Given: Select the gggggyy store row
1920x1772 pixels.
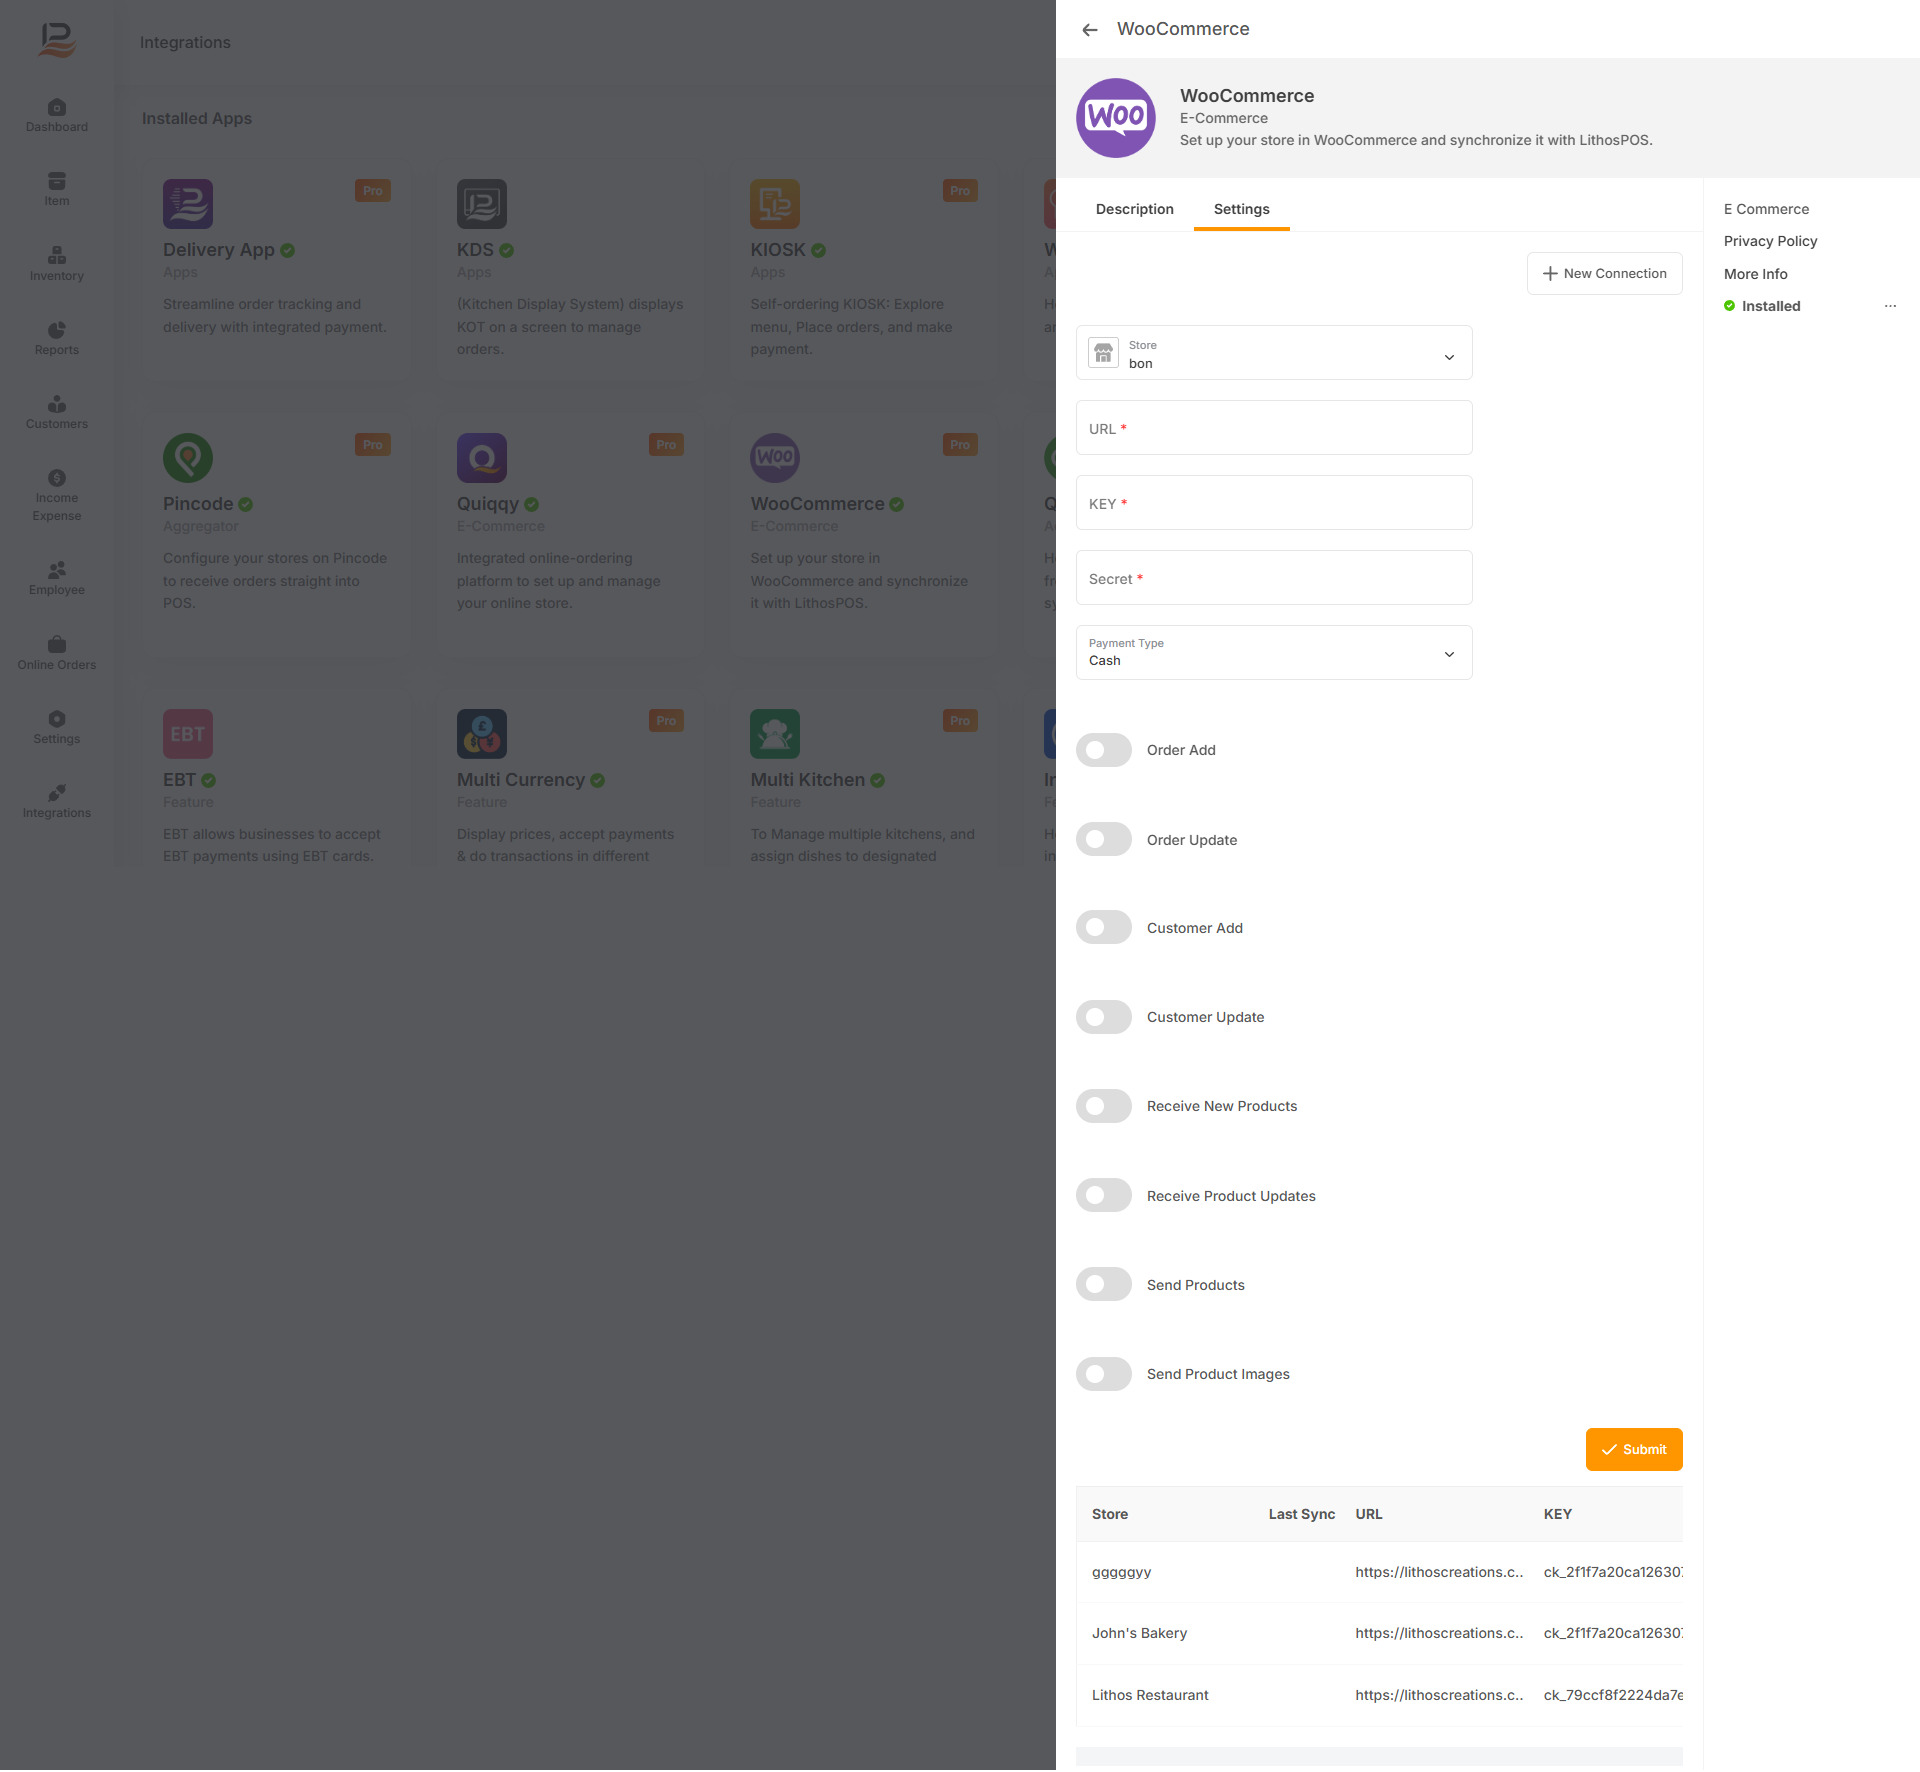Looking at the screenshot, I should pos(1379,1572).
